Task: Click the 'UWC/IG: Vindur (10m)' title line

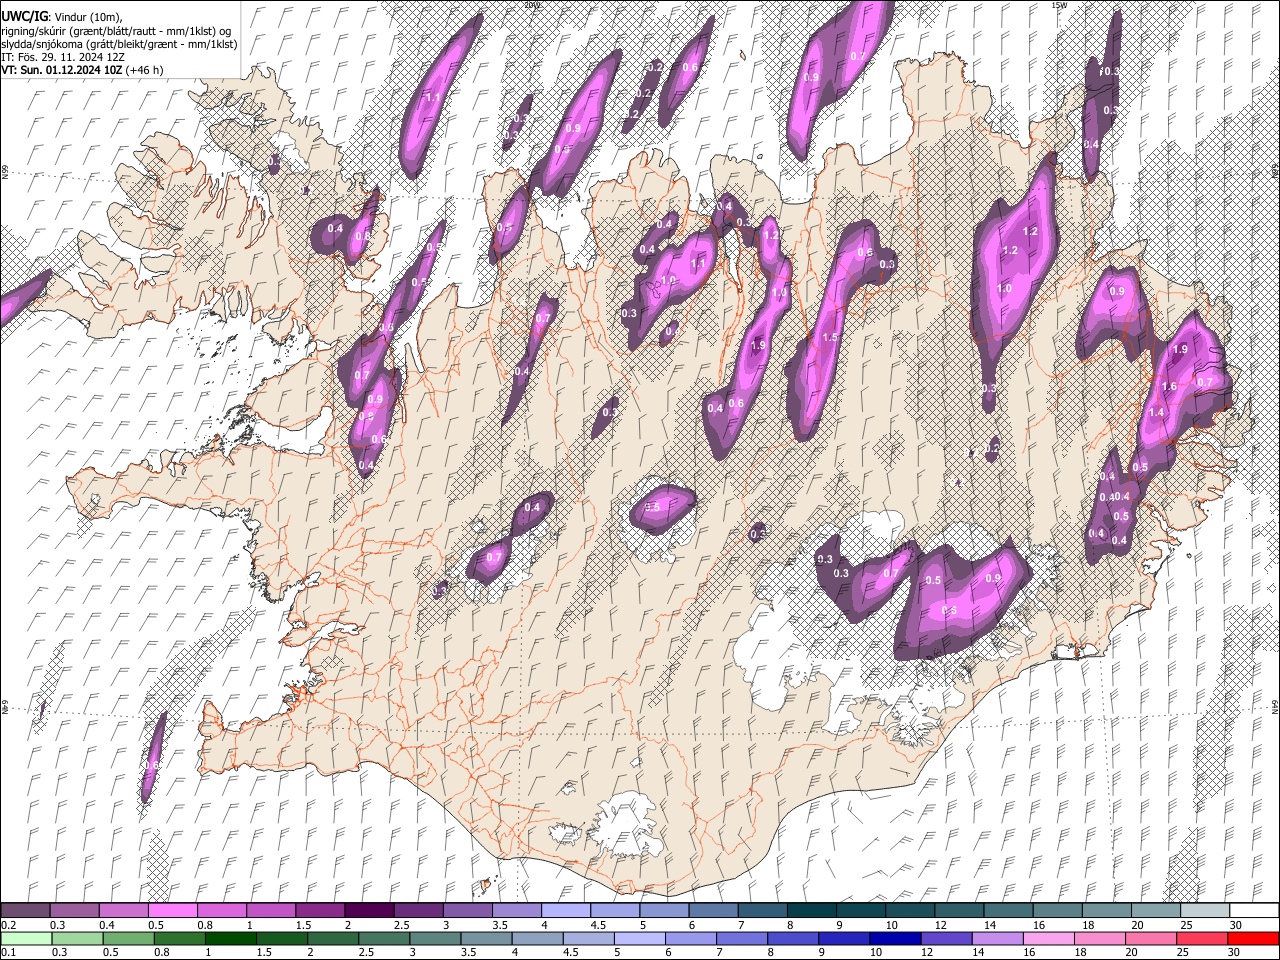Action: pos(62,17)
